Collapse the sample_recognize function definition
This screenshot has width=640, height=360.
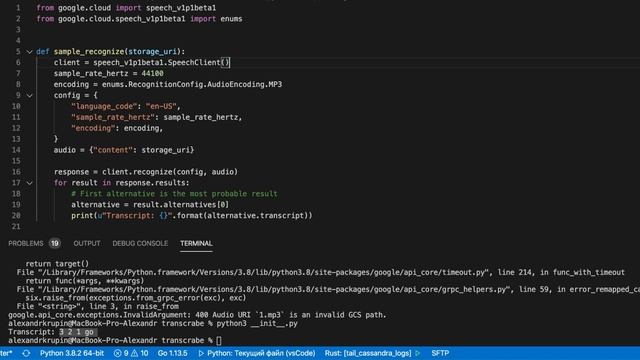tap(29, 52)
